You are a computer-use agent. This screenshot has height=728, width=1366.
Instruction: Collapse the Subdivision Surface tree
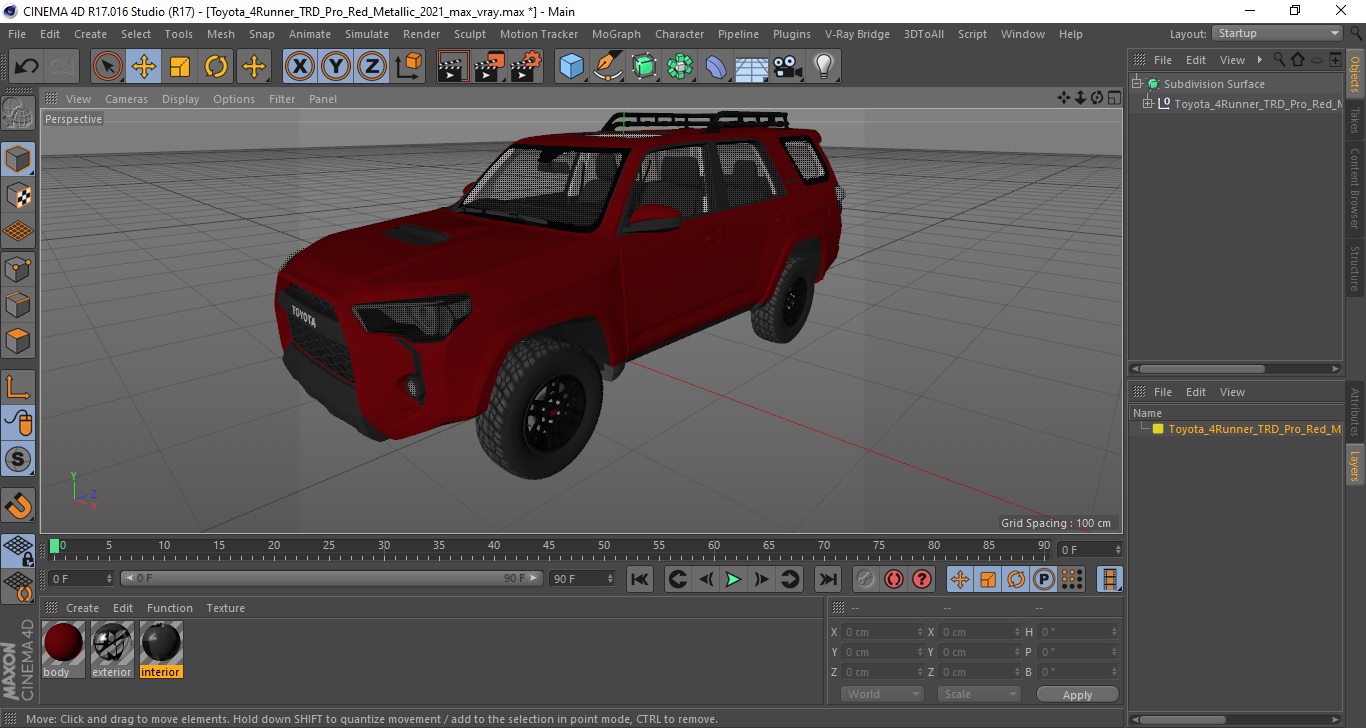pos(1137,84)
